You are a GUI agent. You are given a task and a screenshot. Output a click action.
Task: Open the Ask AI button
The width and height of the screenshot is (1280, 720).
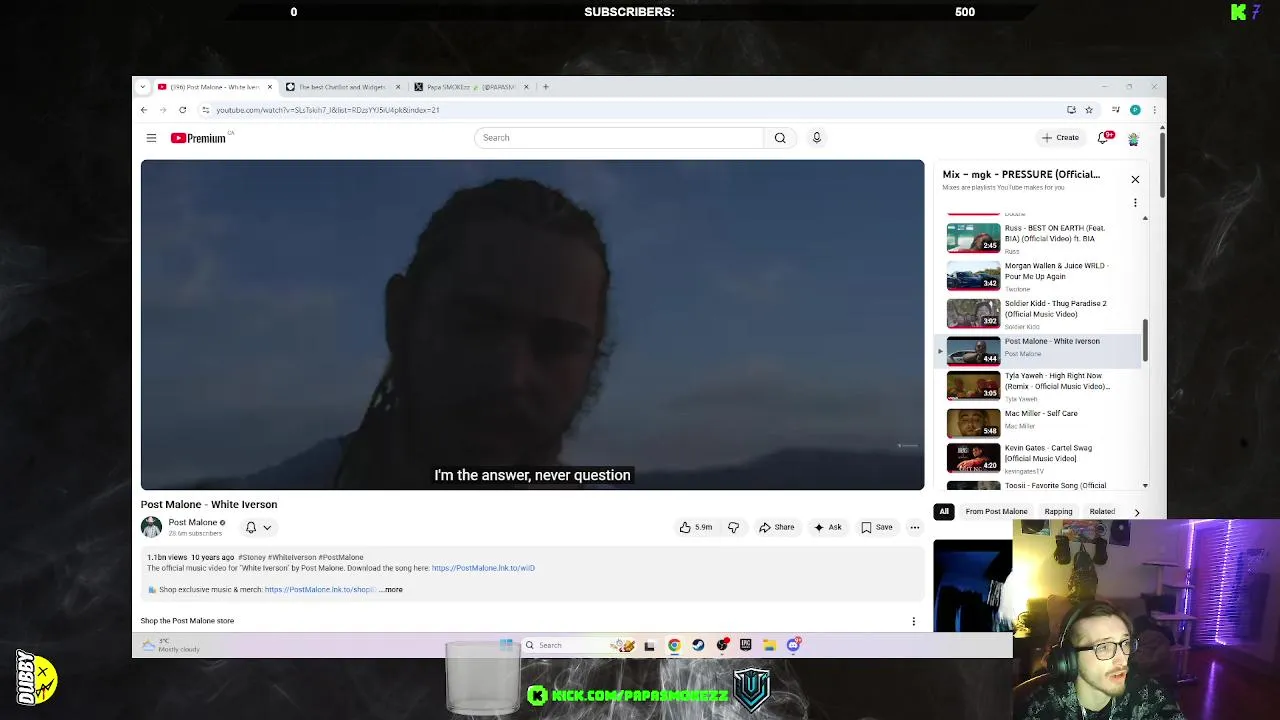coord(828,527)
